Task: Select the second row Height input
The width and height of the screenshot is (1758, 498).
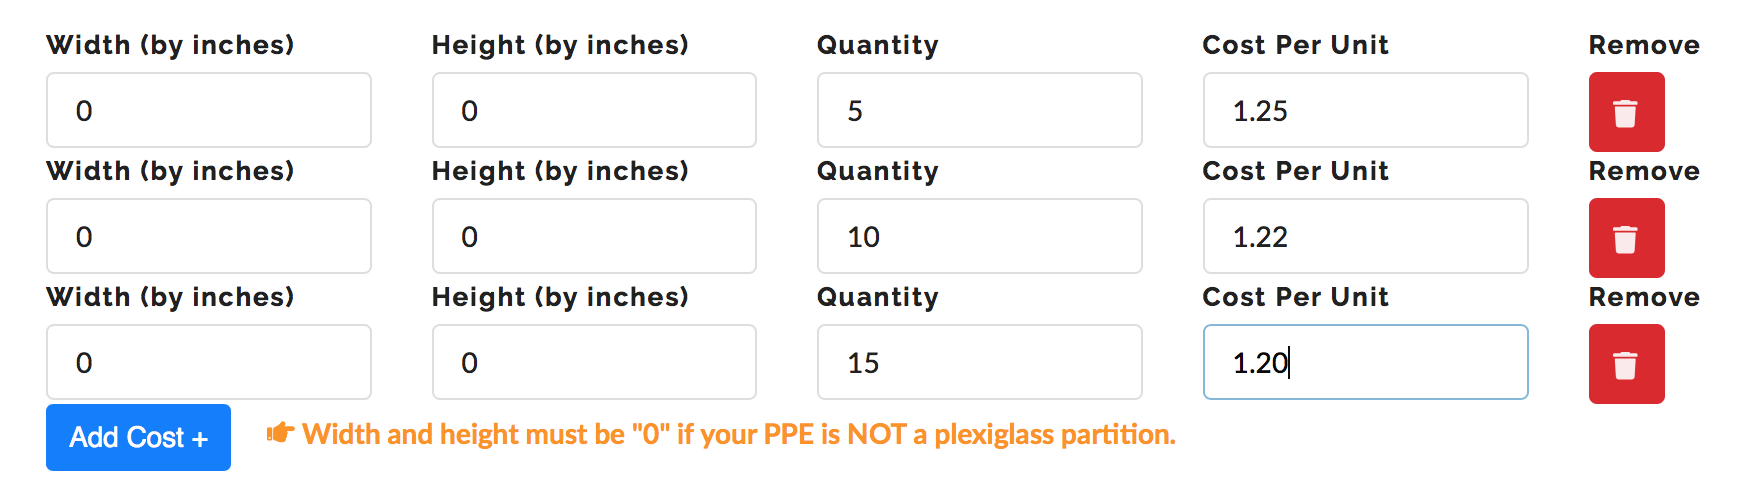Action: tap(594, 236)
